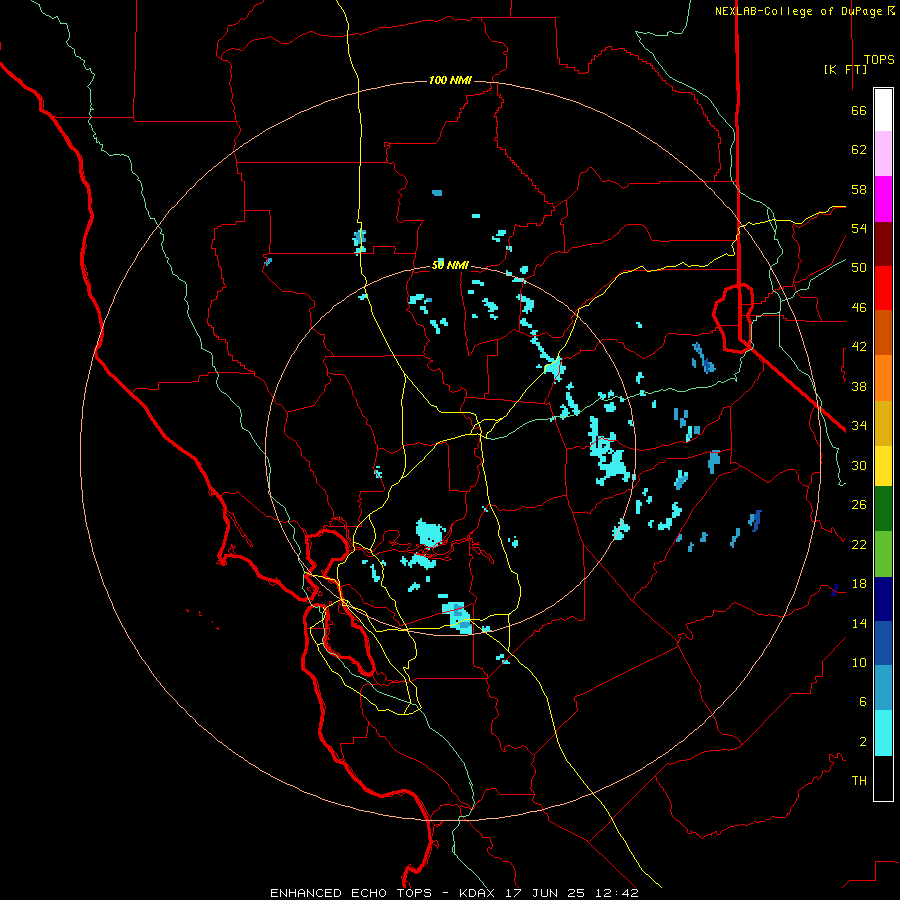Click the legend value 30
The height and width of the screenshot is (900, 900).
point(859,465)
